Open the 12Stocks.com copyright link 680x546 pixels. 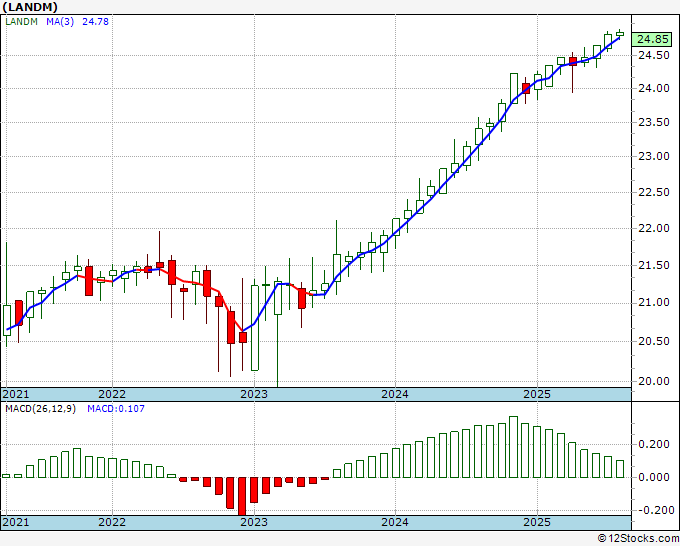pos(638,539)
